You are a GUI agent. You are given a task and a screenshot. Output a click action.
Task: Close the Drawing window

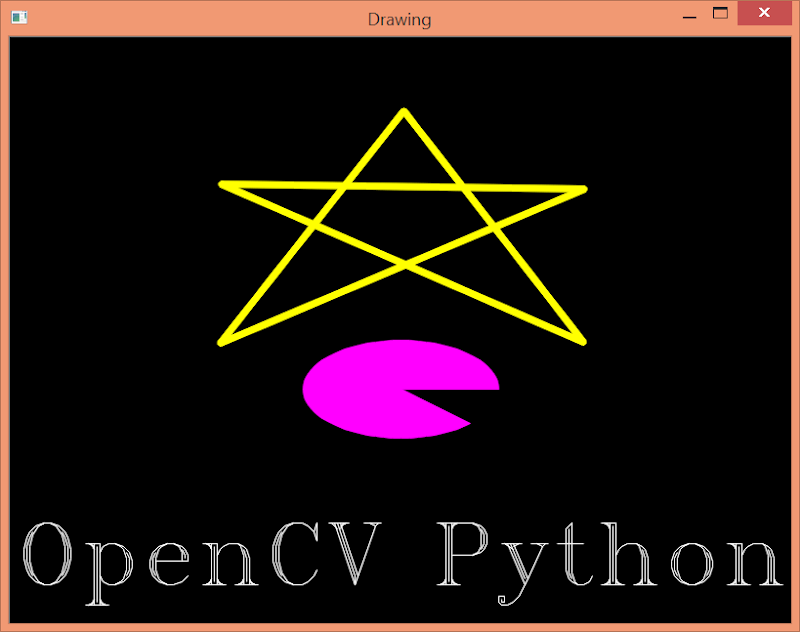[x=762, y=13]
